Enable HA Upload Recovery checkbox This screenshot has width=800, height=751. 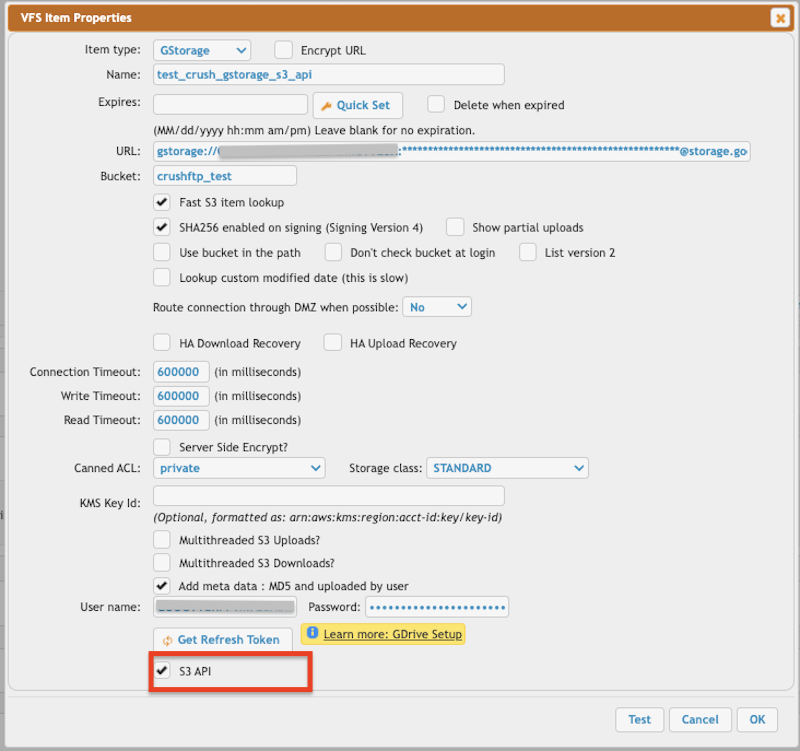333,343
